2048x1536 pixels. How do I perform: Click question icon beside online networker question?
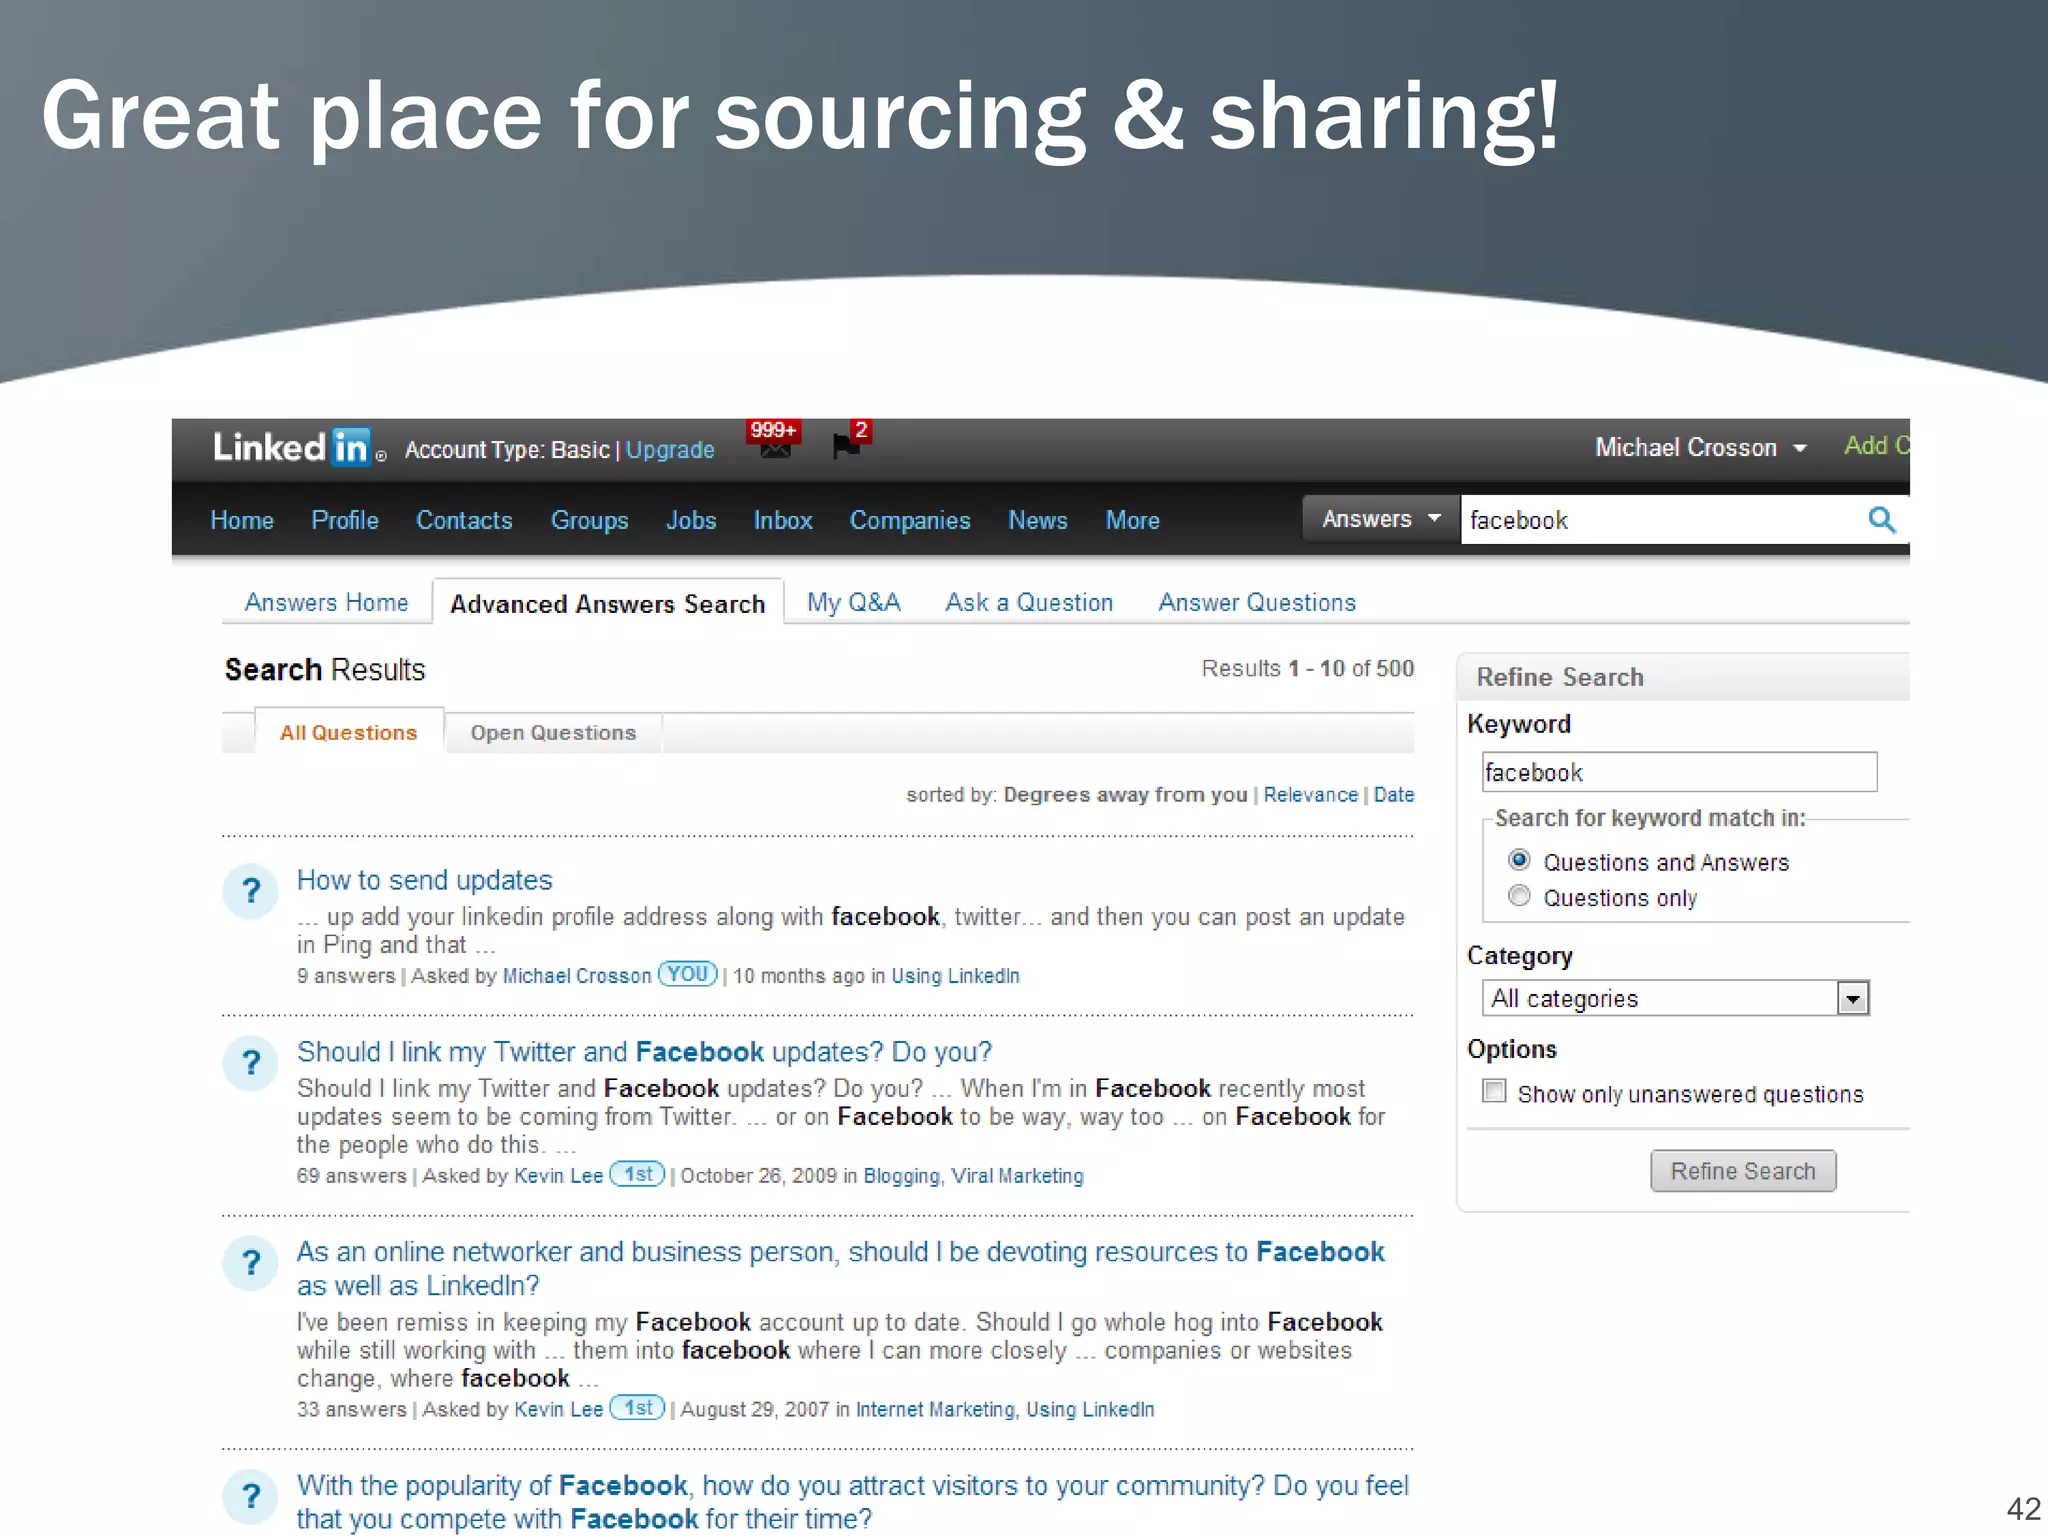[x=250, y=1263]
